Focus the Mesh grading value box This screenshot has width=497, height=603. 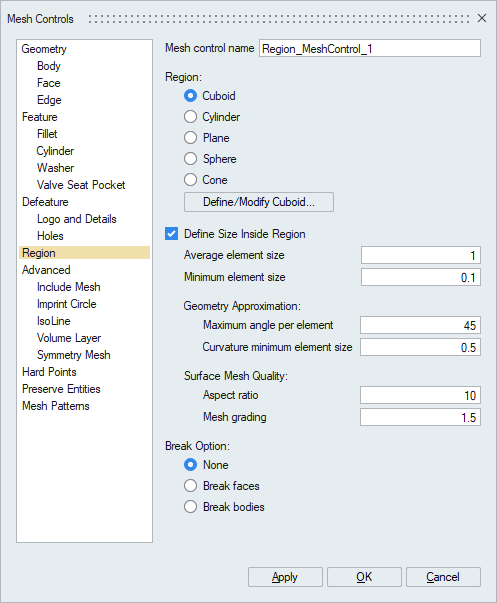click(420, 417)
